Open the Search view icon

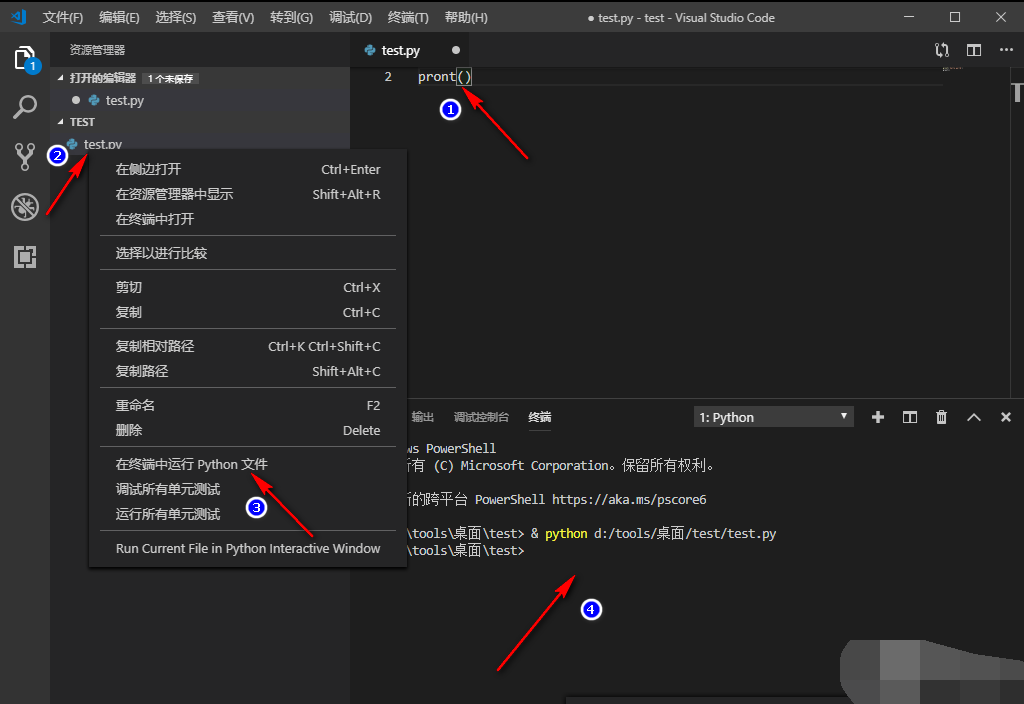point(25,107)
